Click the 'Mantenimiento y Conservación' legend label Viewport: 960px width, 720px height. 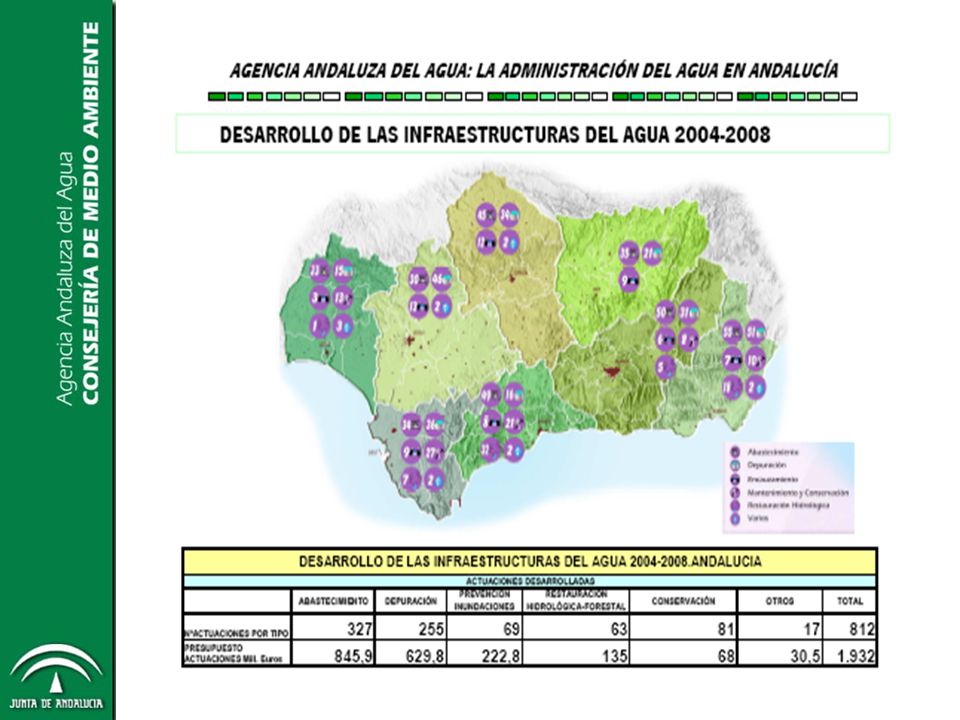pyautogui.click(x=798, y=492)
